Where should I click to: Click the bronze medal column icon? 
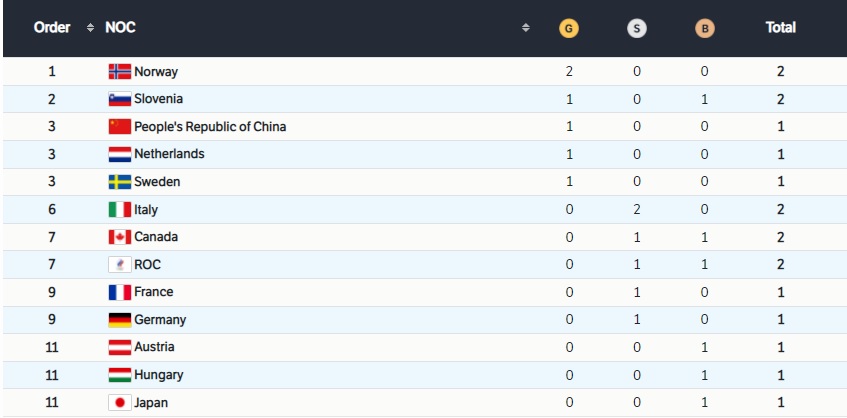(705, 29)
